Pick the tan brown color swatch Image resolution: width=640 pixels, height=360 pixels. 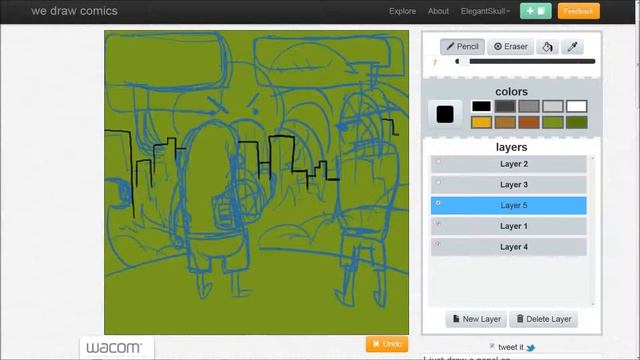(505, 122)
